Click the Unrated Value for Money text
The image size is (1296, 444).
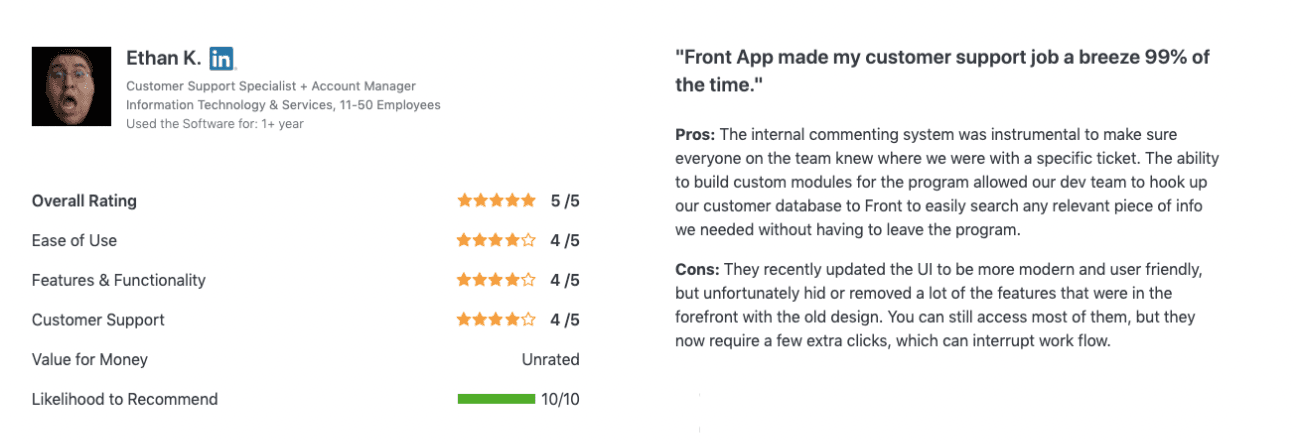[550, 359]
